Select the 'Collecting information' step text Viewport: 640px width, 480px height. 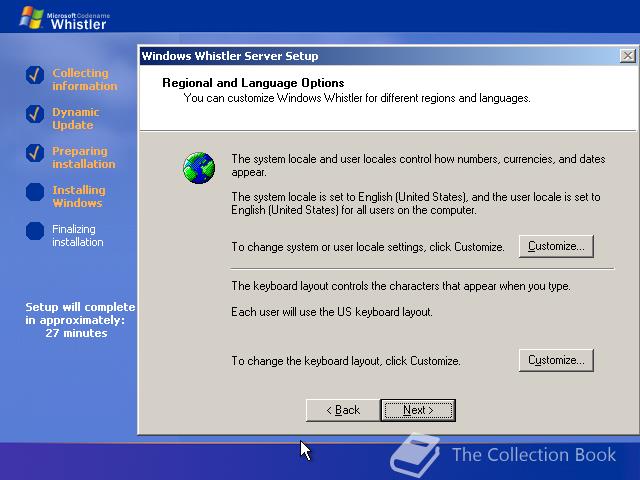pos(84,80)
